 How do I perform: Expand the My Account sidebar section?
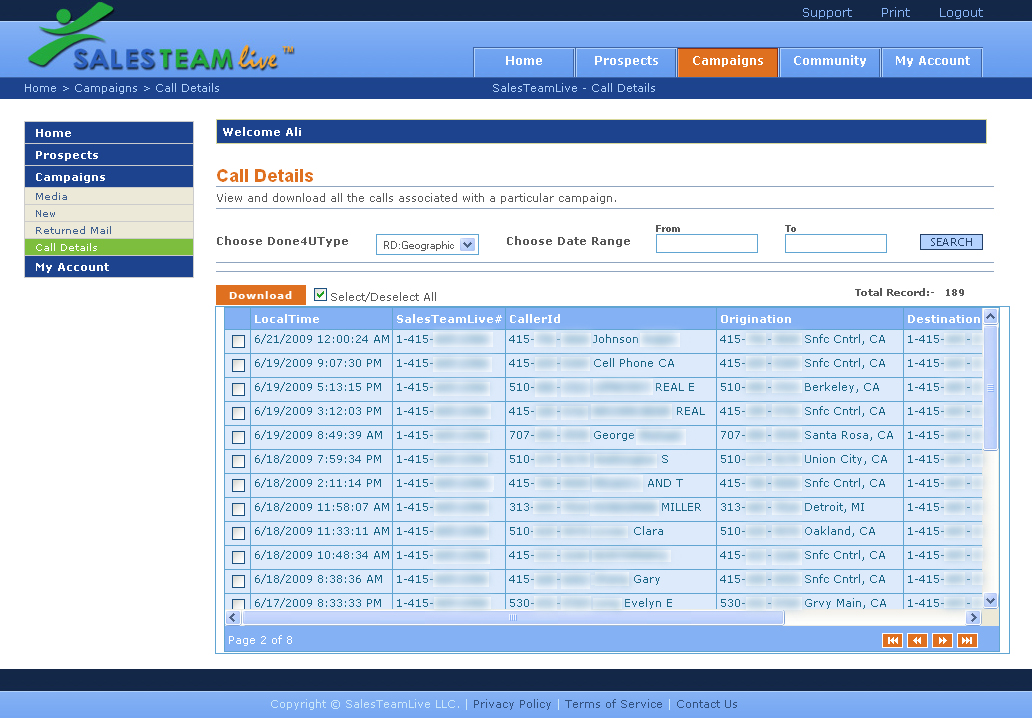[108, 267]
